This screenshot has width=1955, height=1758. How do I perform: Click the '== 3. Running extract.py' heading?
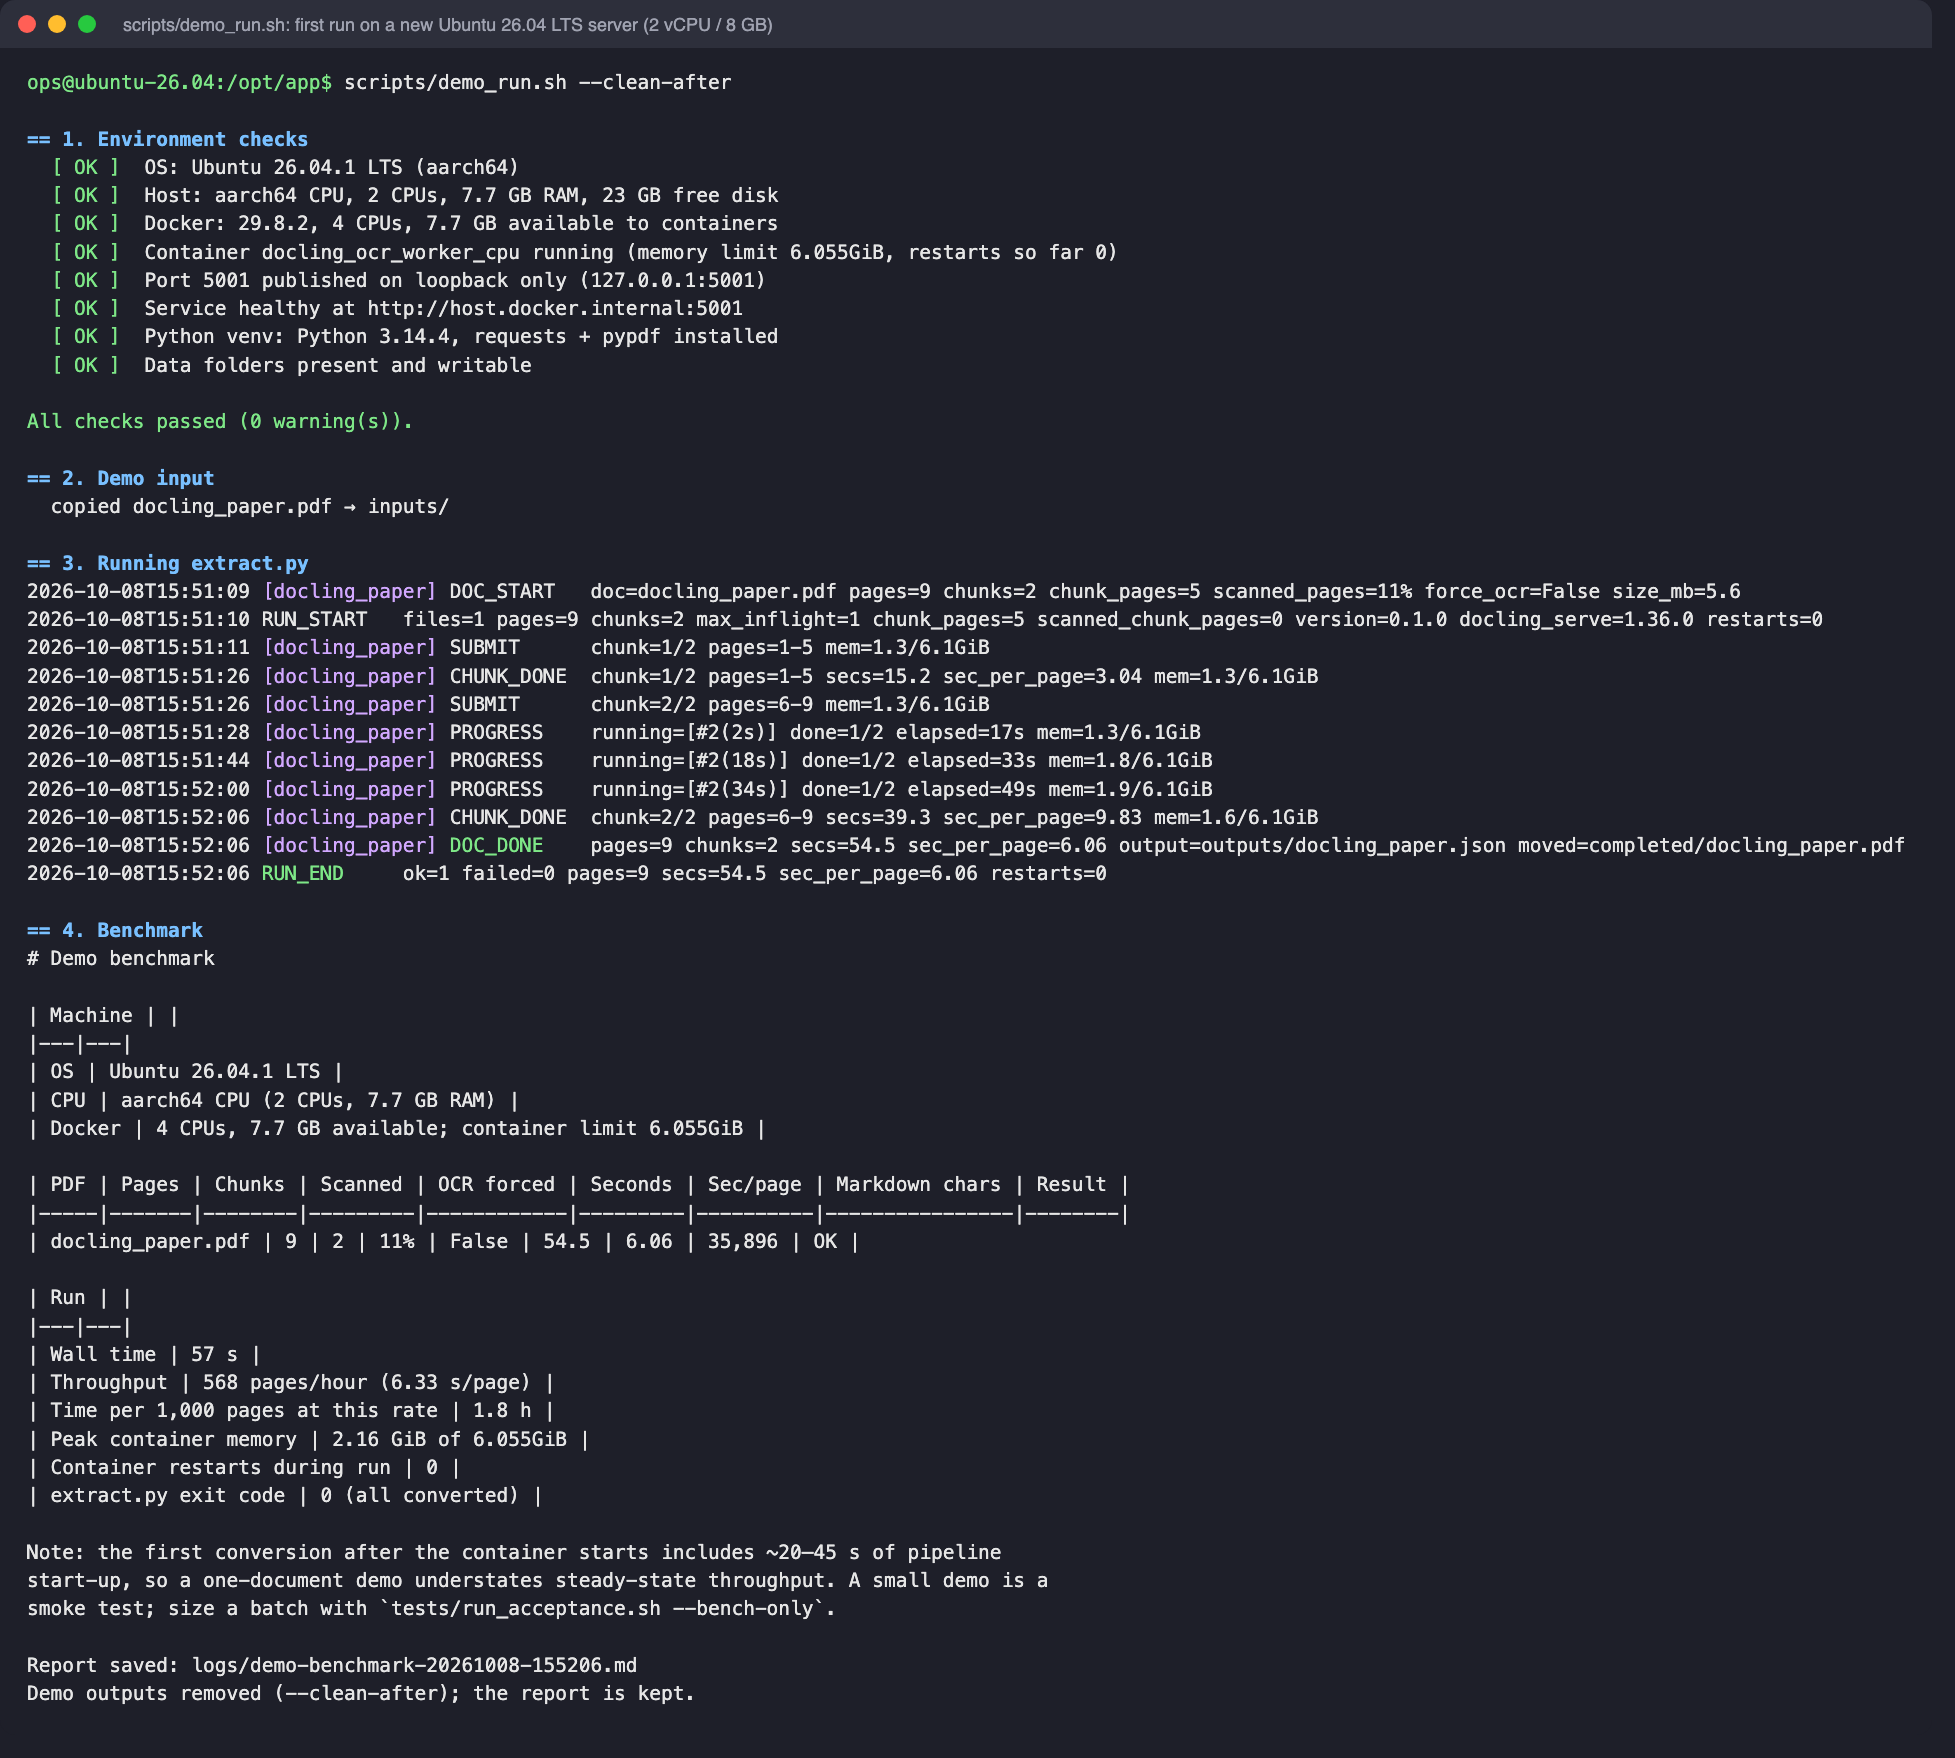pyautogui.click(x=167, y=563)
